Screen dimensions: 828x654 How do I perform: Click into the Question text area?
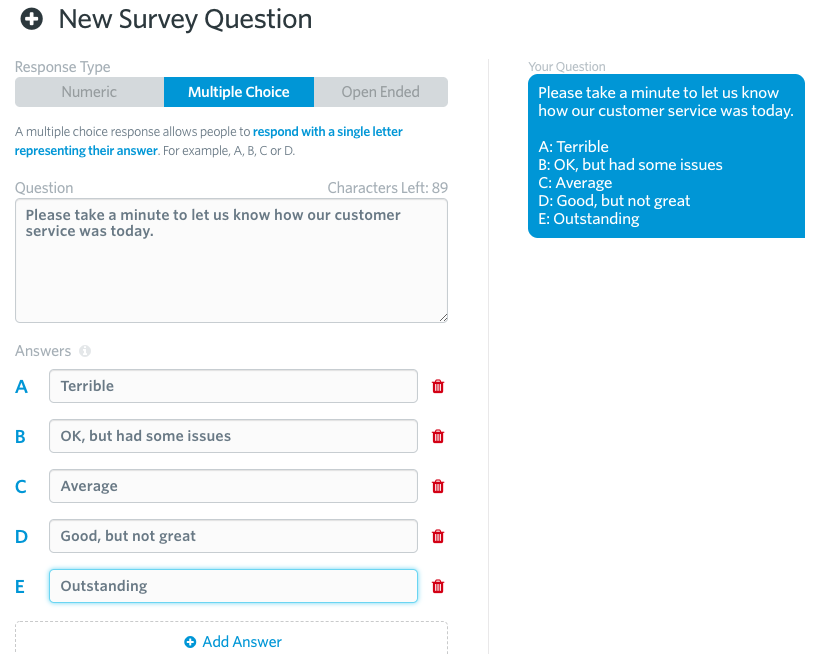pos(231,260)
